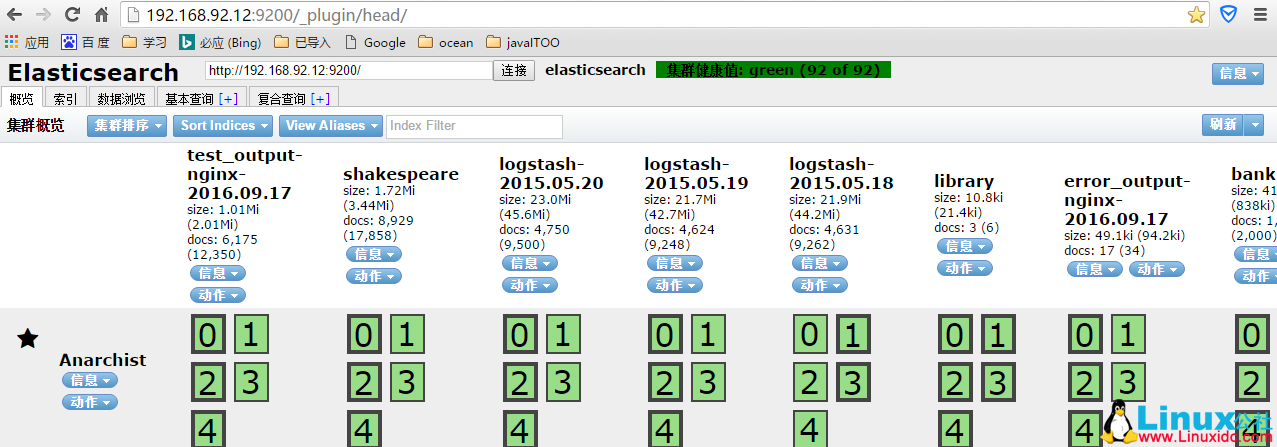The height and width of the screenshot is (447, 1277).
Task: Open the Sort Indices dropdown
Action: click(x=222, y=125)
